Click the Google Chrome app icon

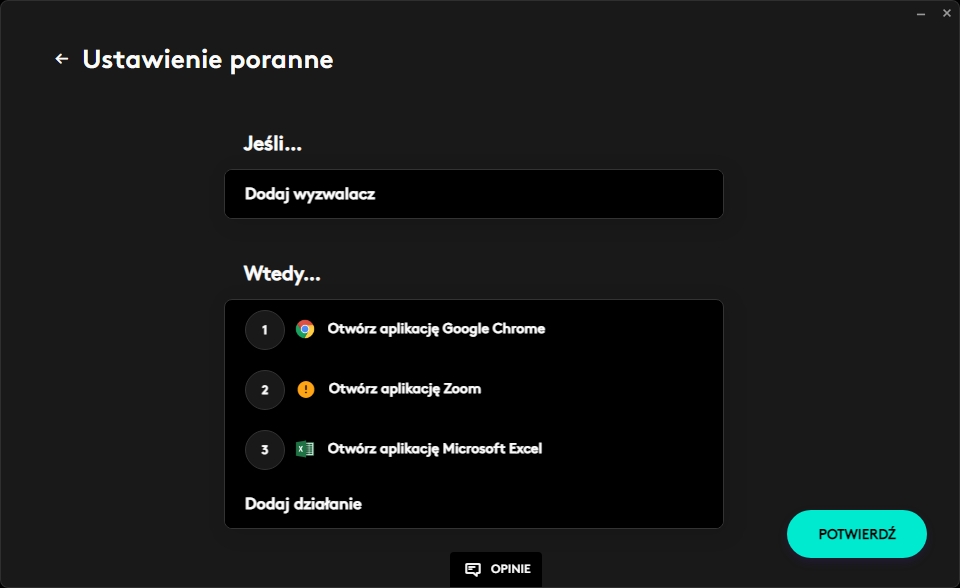pos(305,329)
